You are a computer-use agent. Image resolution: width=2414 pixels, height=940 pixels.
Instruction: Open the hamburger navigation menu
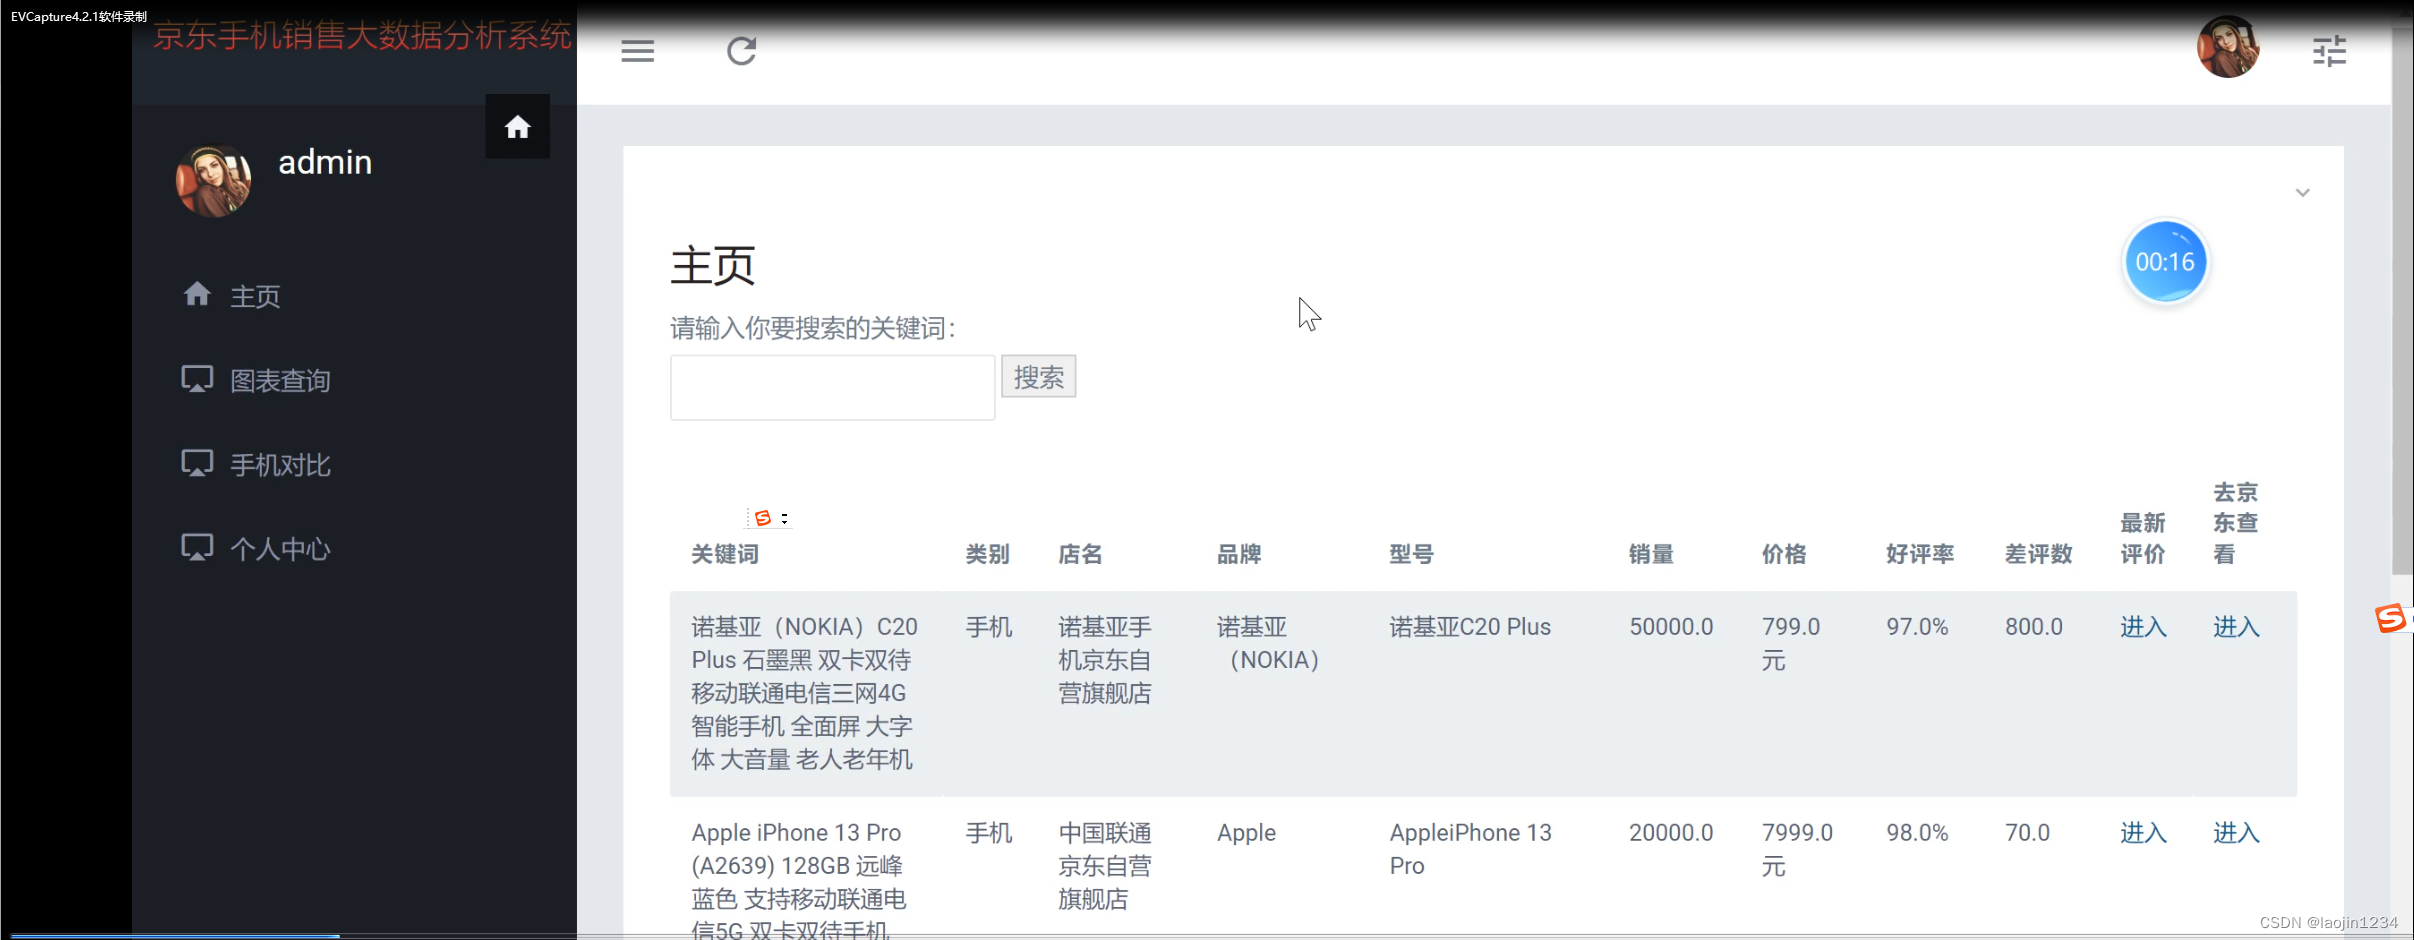637,50
